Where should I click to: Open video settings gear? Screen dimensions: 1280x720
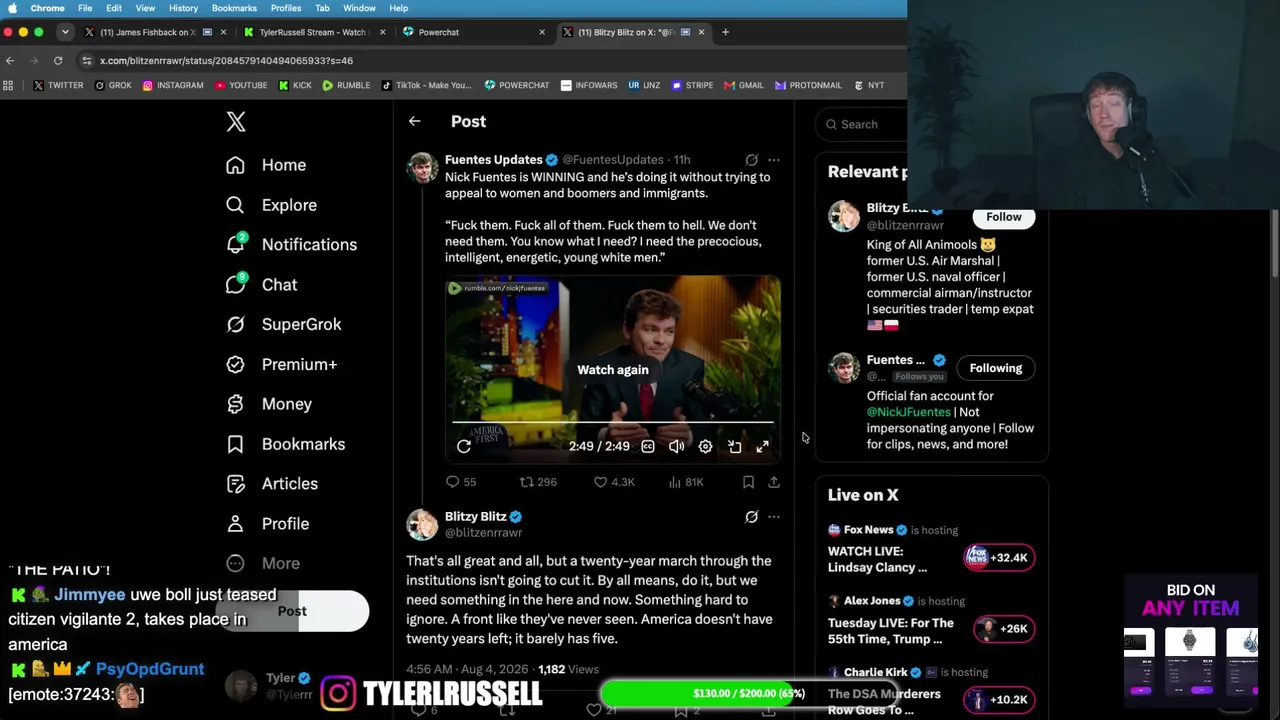click(705, 446)
